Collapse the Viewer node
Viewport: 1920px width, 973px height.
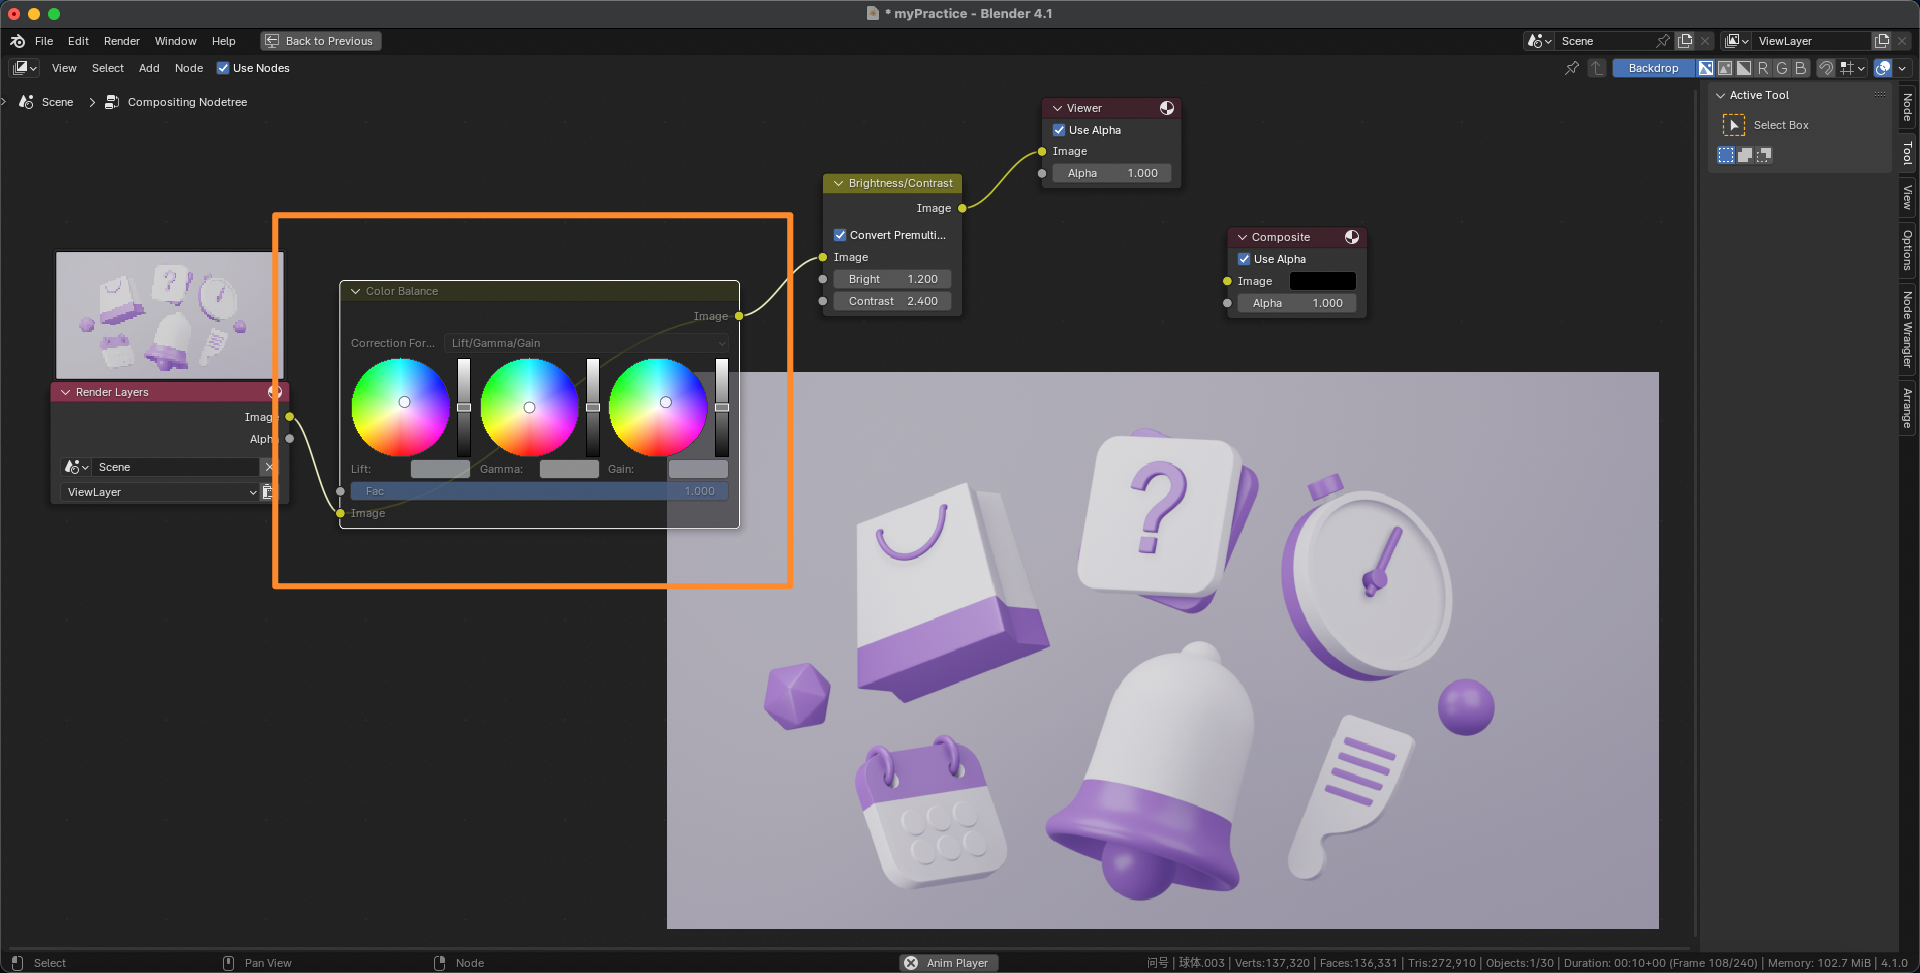[1057, 108]
